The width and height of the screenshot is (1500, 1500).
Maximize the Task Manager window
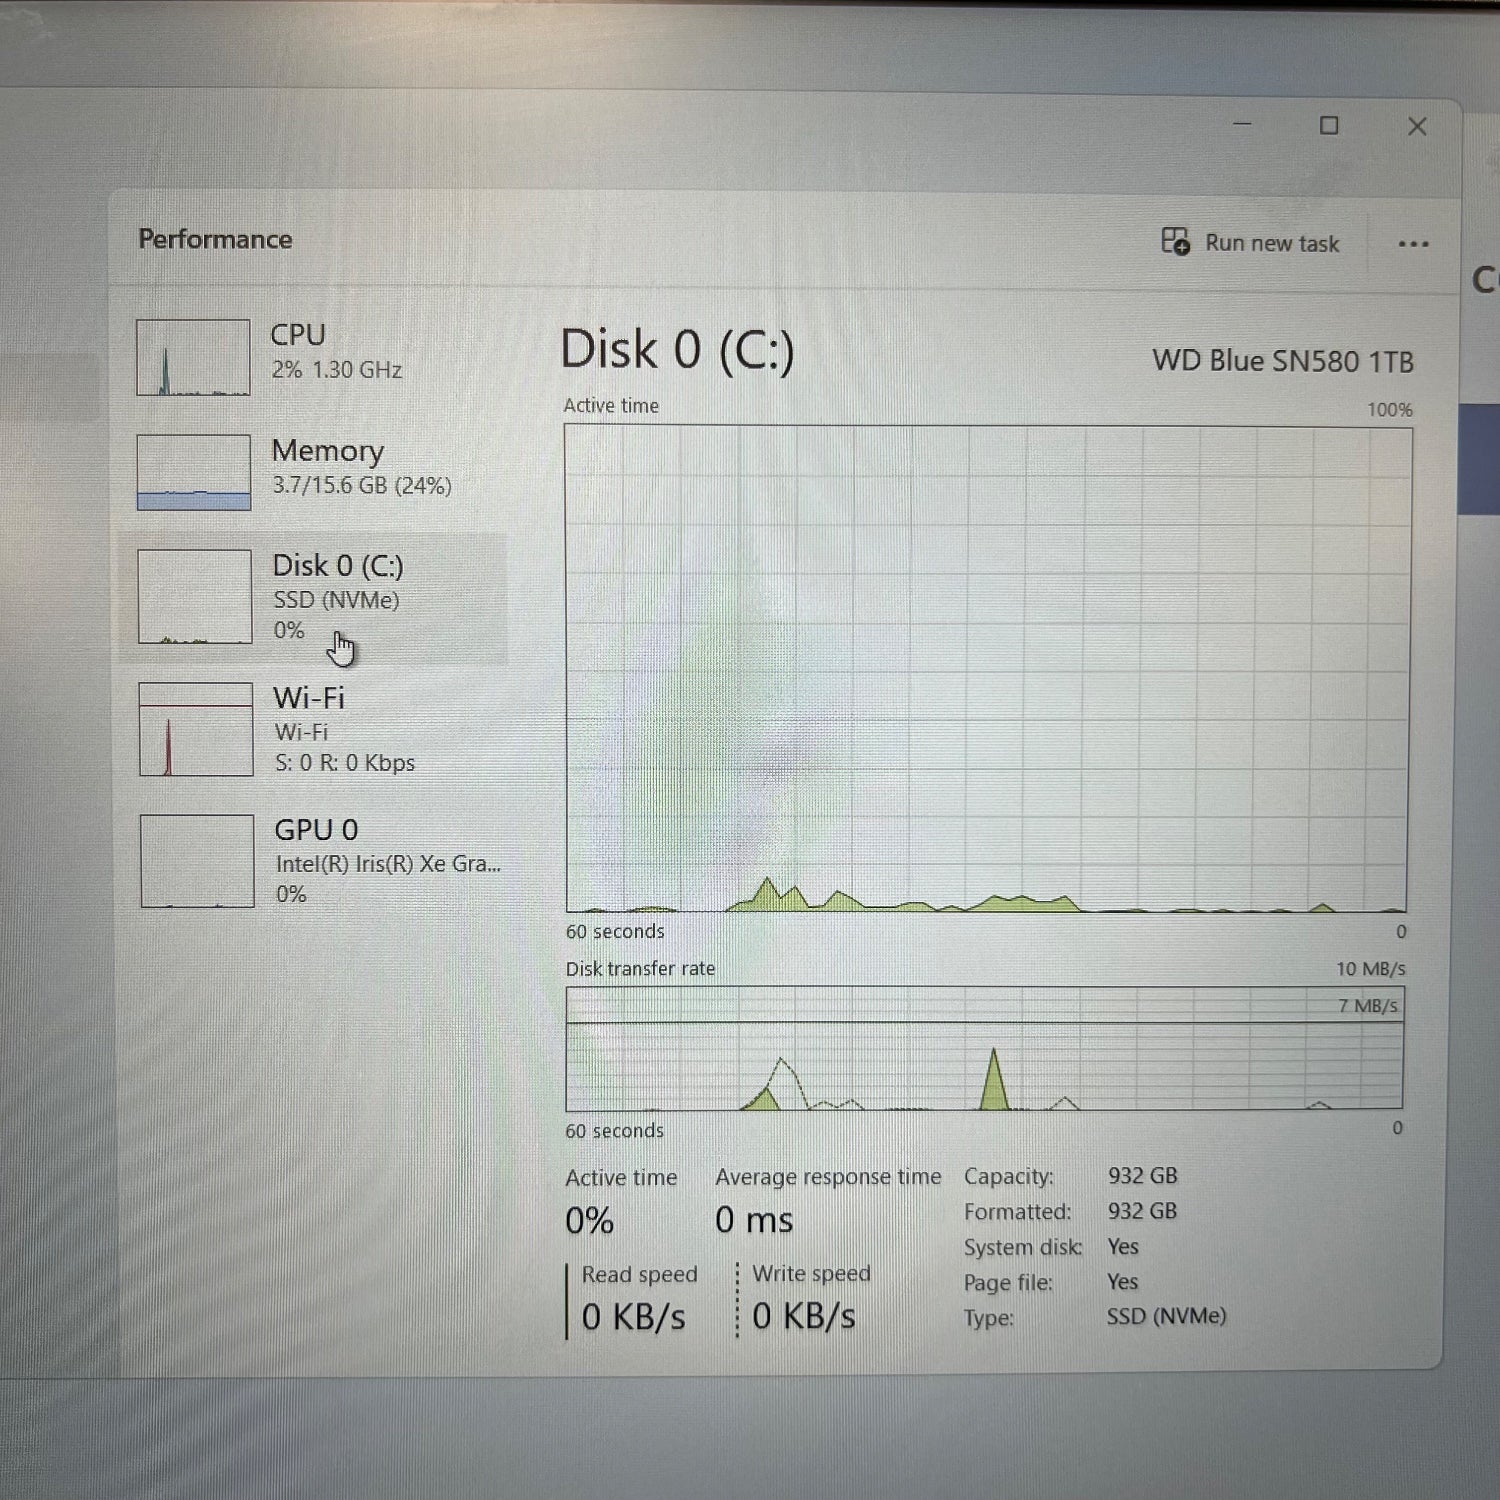pos(1329,126)
